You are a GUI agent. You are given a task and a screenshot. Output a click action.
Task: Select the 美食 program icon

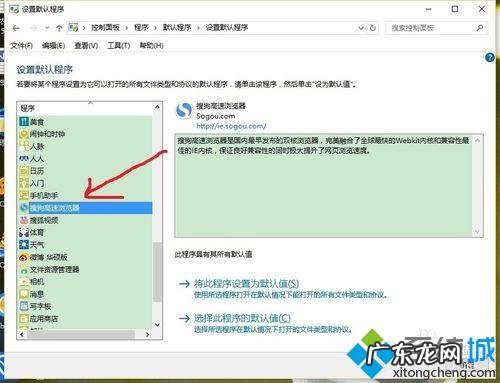(x=24, y=122)
